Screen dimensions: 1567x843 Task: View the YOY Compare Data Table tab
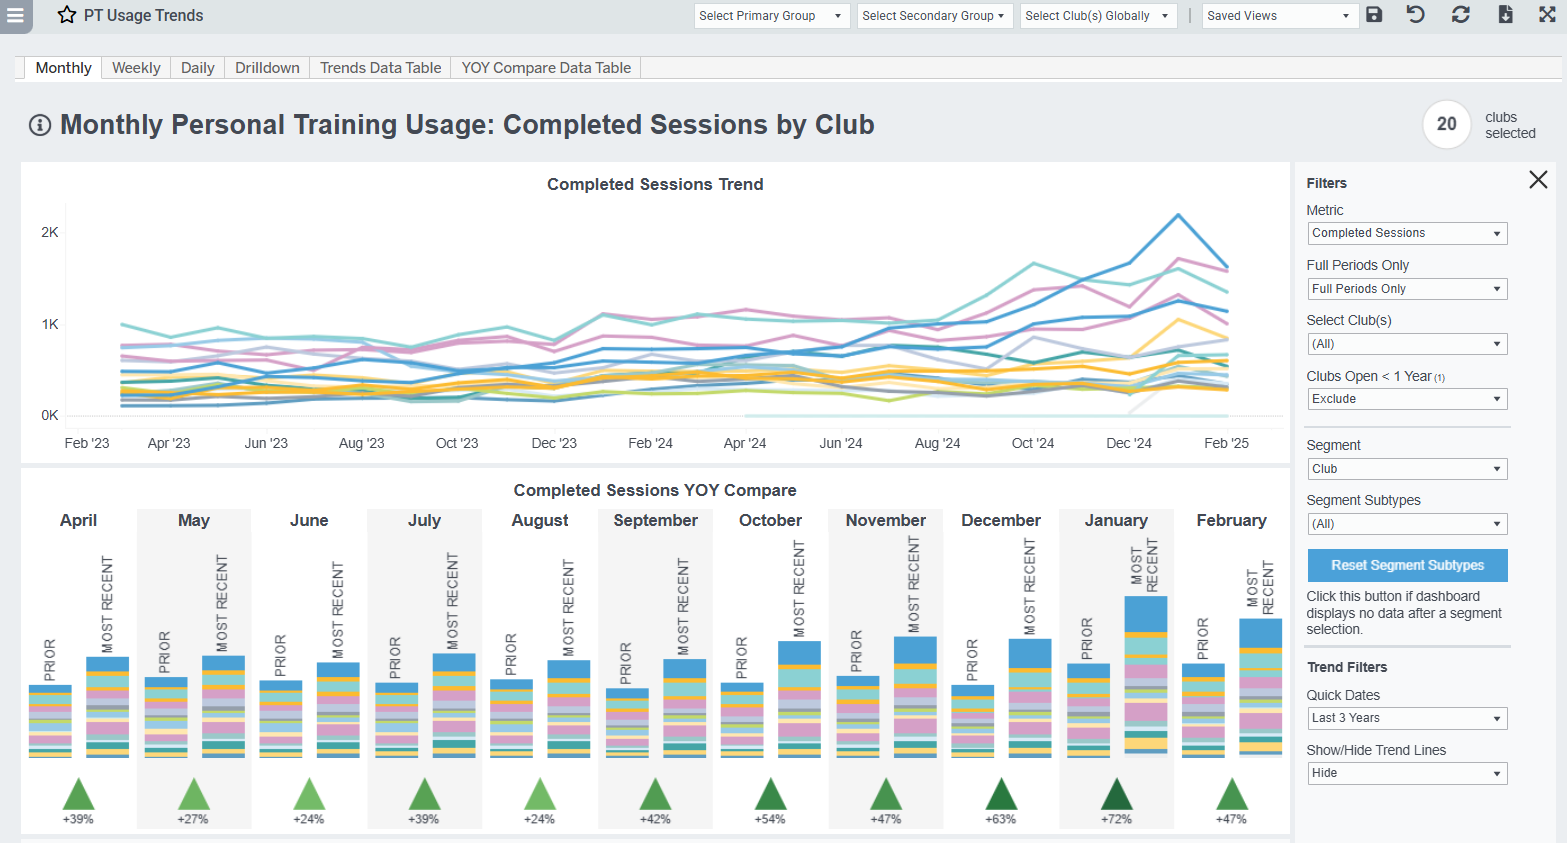coord(545,67)
